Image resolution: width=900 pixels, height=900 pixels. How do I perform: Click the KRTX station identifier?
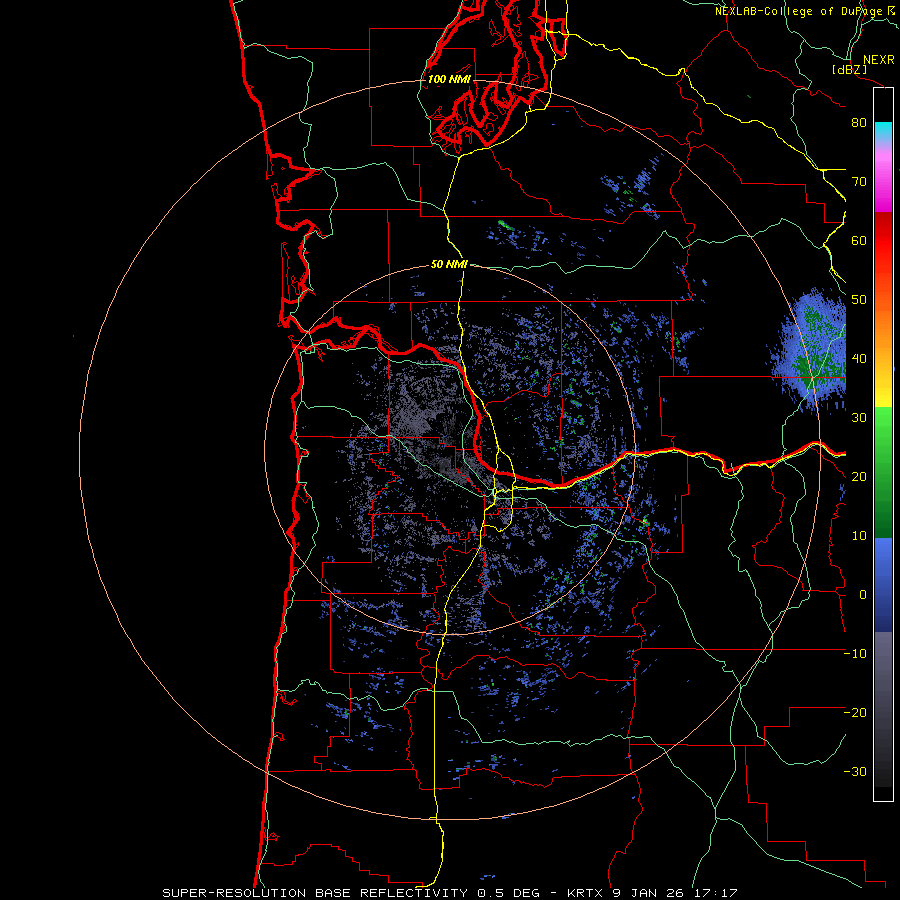pos(585,893)
